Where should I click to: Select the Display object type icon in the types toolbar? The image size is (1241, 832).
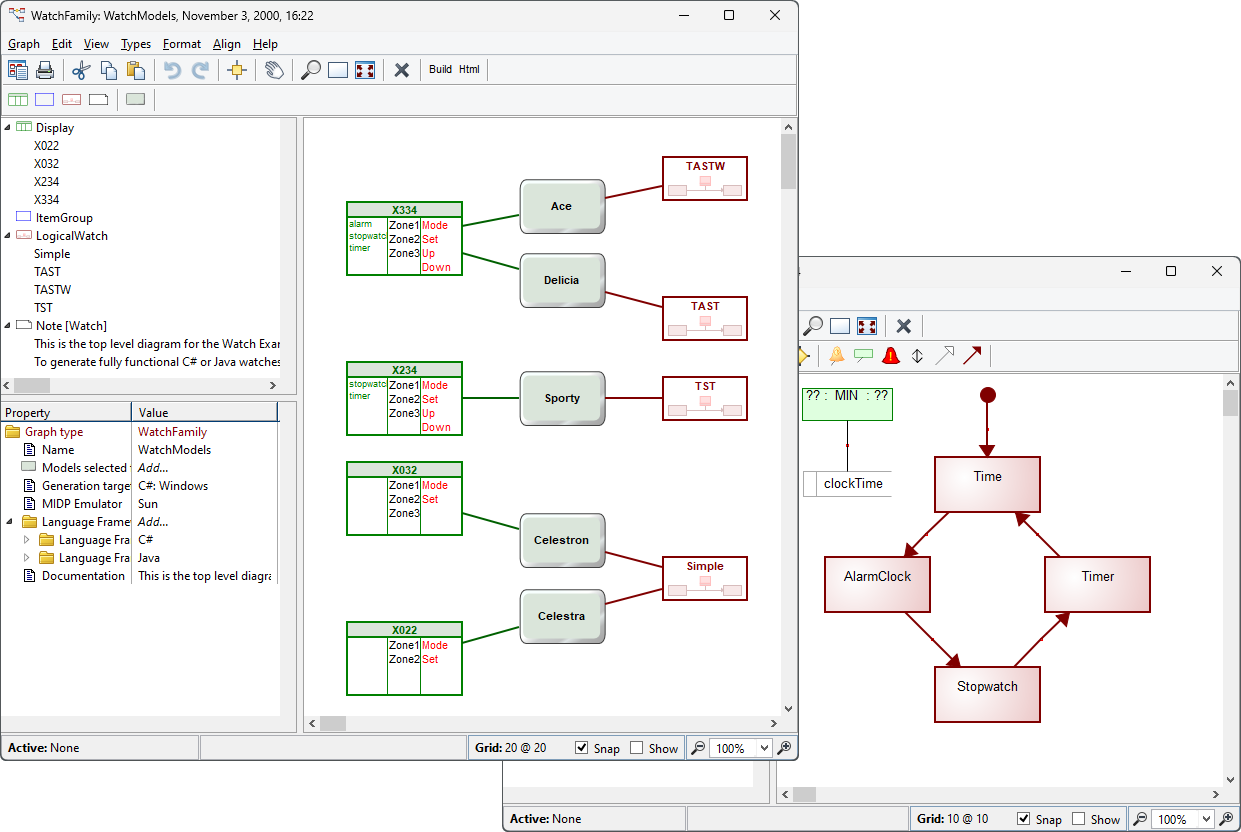coord(17,99)
